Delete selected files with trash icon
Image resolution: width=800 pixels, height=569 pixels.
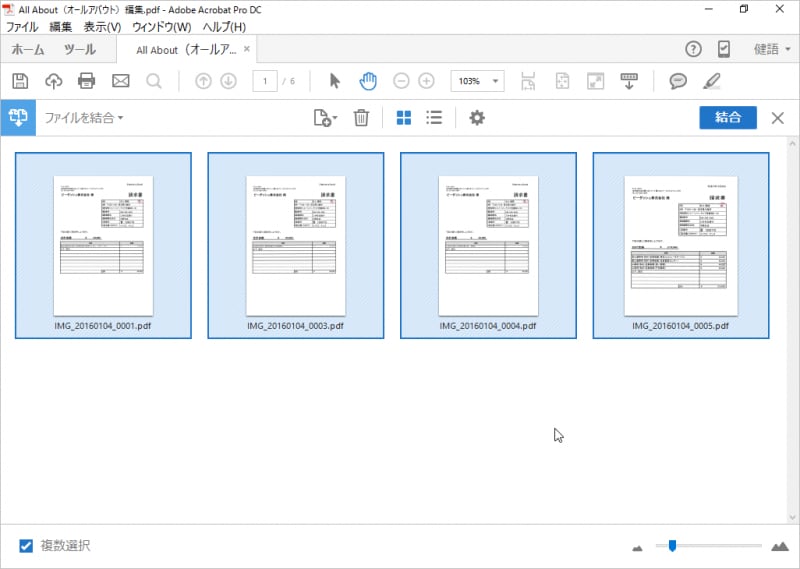point(362,118)
